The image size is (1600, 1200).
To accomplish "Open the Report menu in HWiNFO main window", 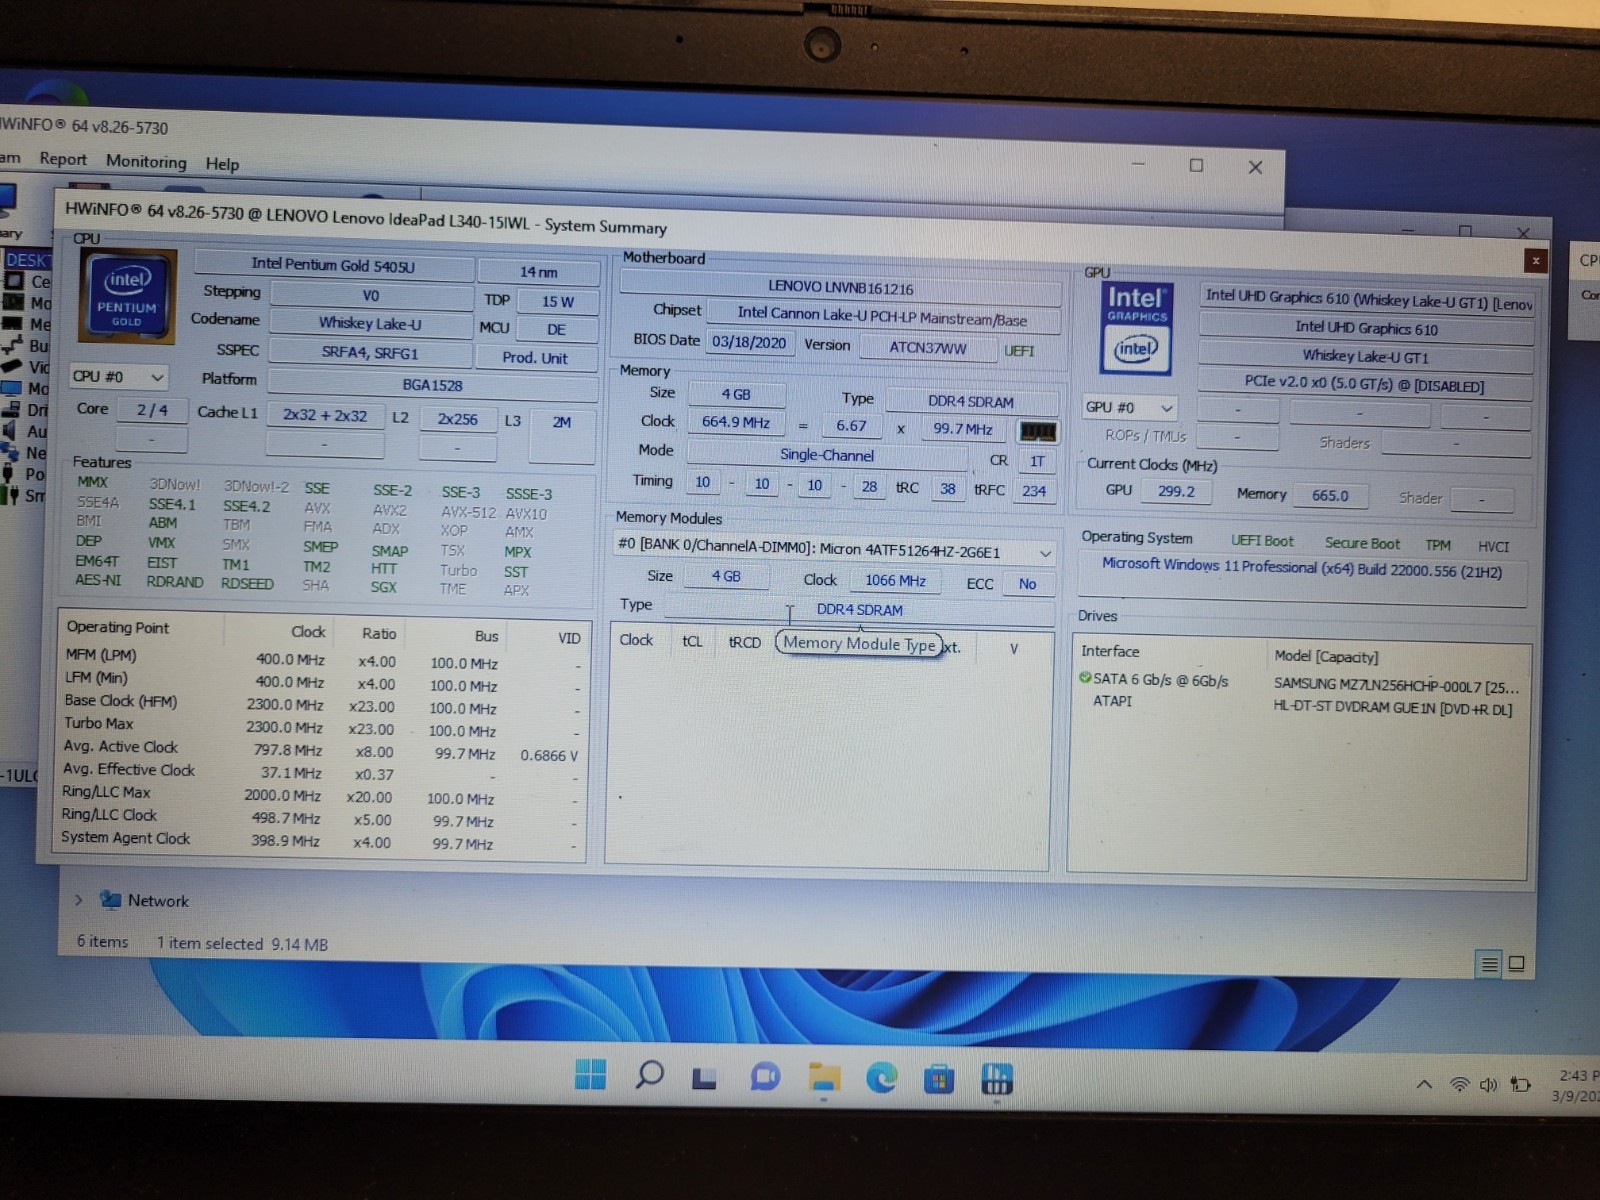I will pos(63,159).
